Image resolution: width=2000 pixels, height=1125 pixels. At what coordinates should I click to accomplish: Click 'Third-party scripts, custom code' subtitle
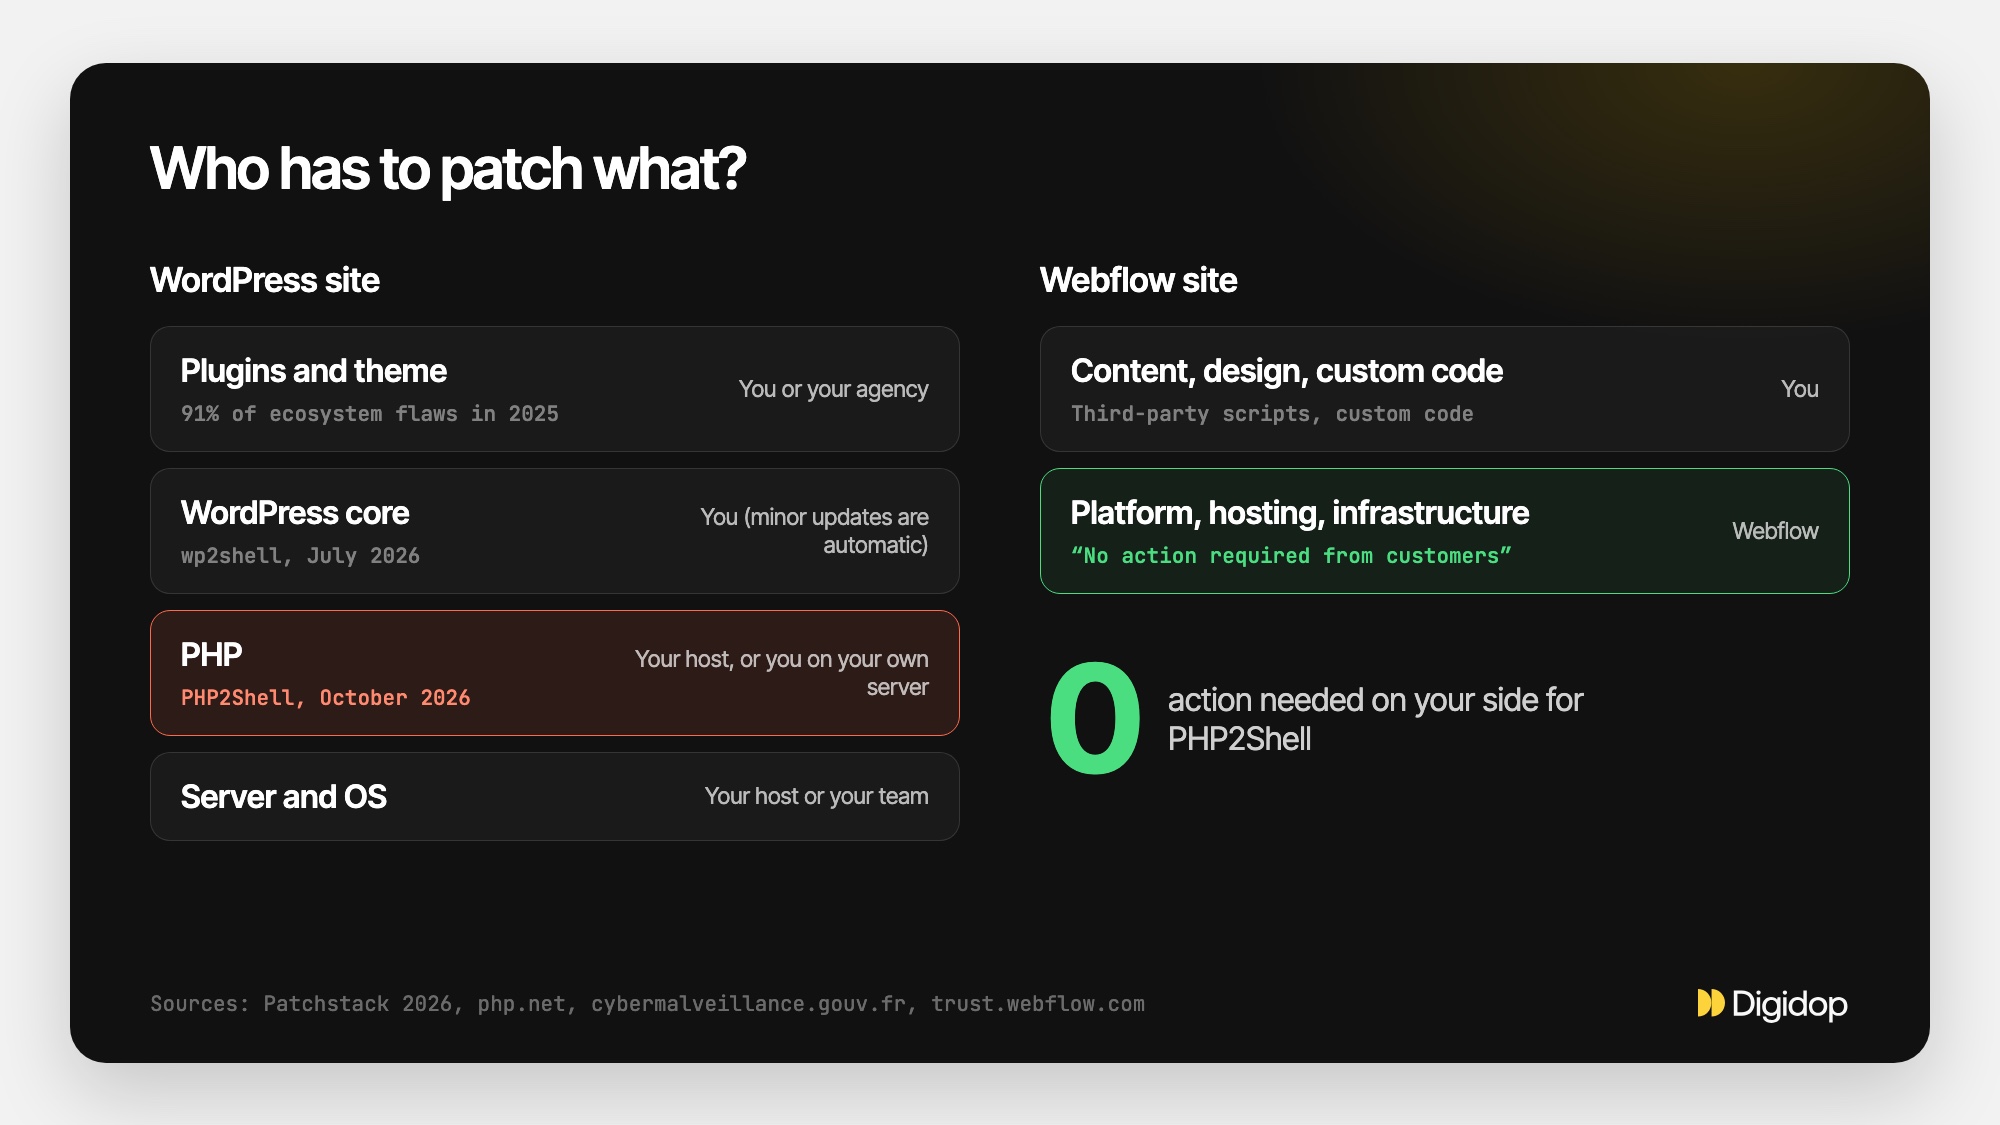tap(1272, 414)
